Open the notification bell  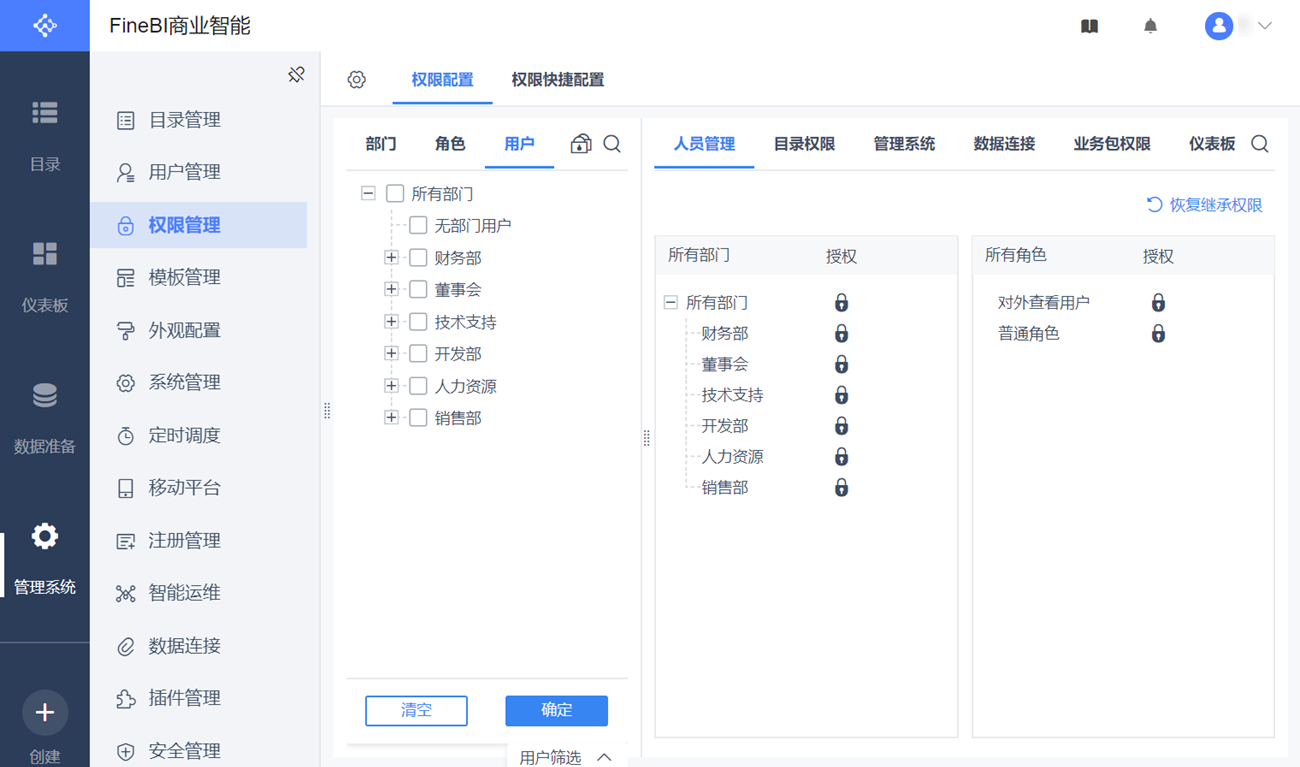click(1150, 26)
